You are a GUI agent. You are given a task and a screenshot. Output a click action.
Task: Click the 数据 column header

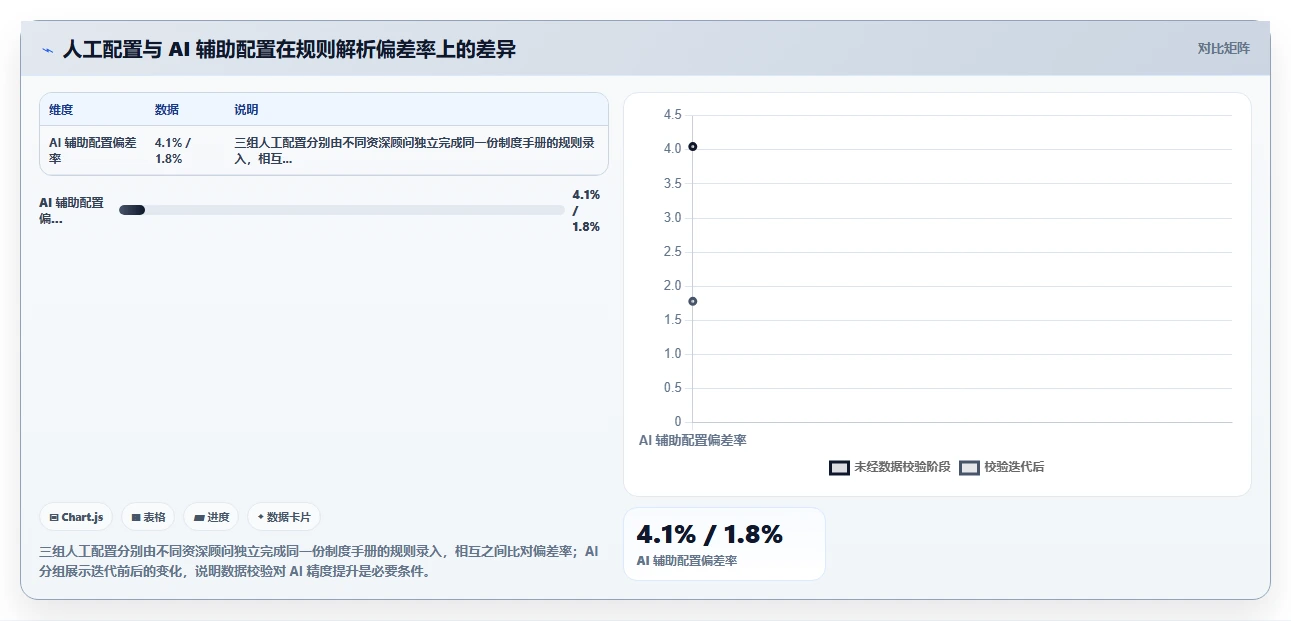pyautogui.click(x=167, y=110)
